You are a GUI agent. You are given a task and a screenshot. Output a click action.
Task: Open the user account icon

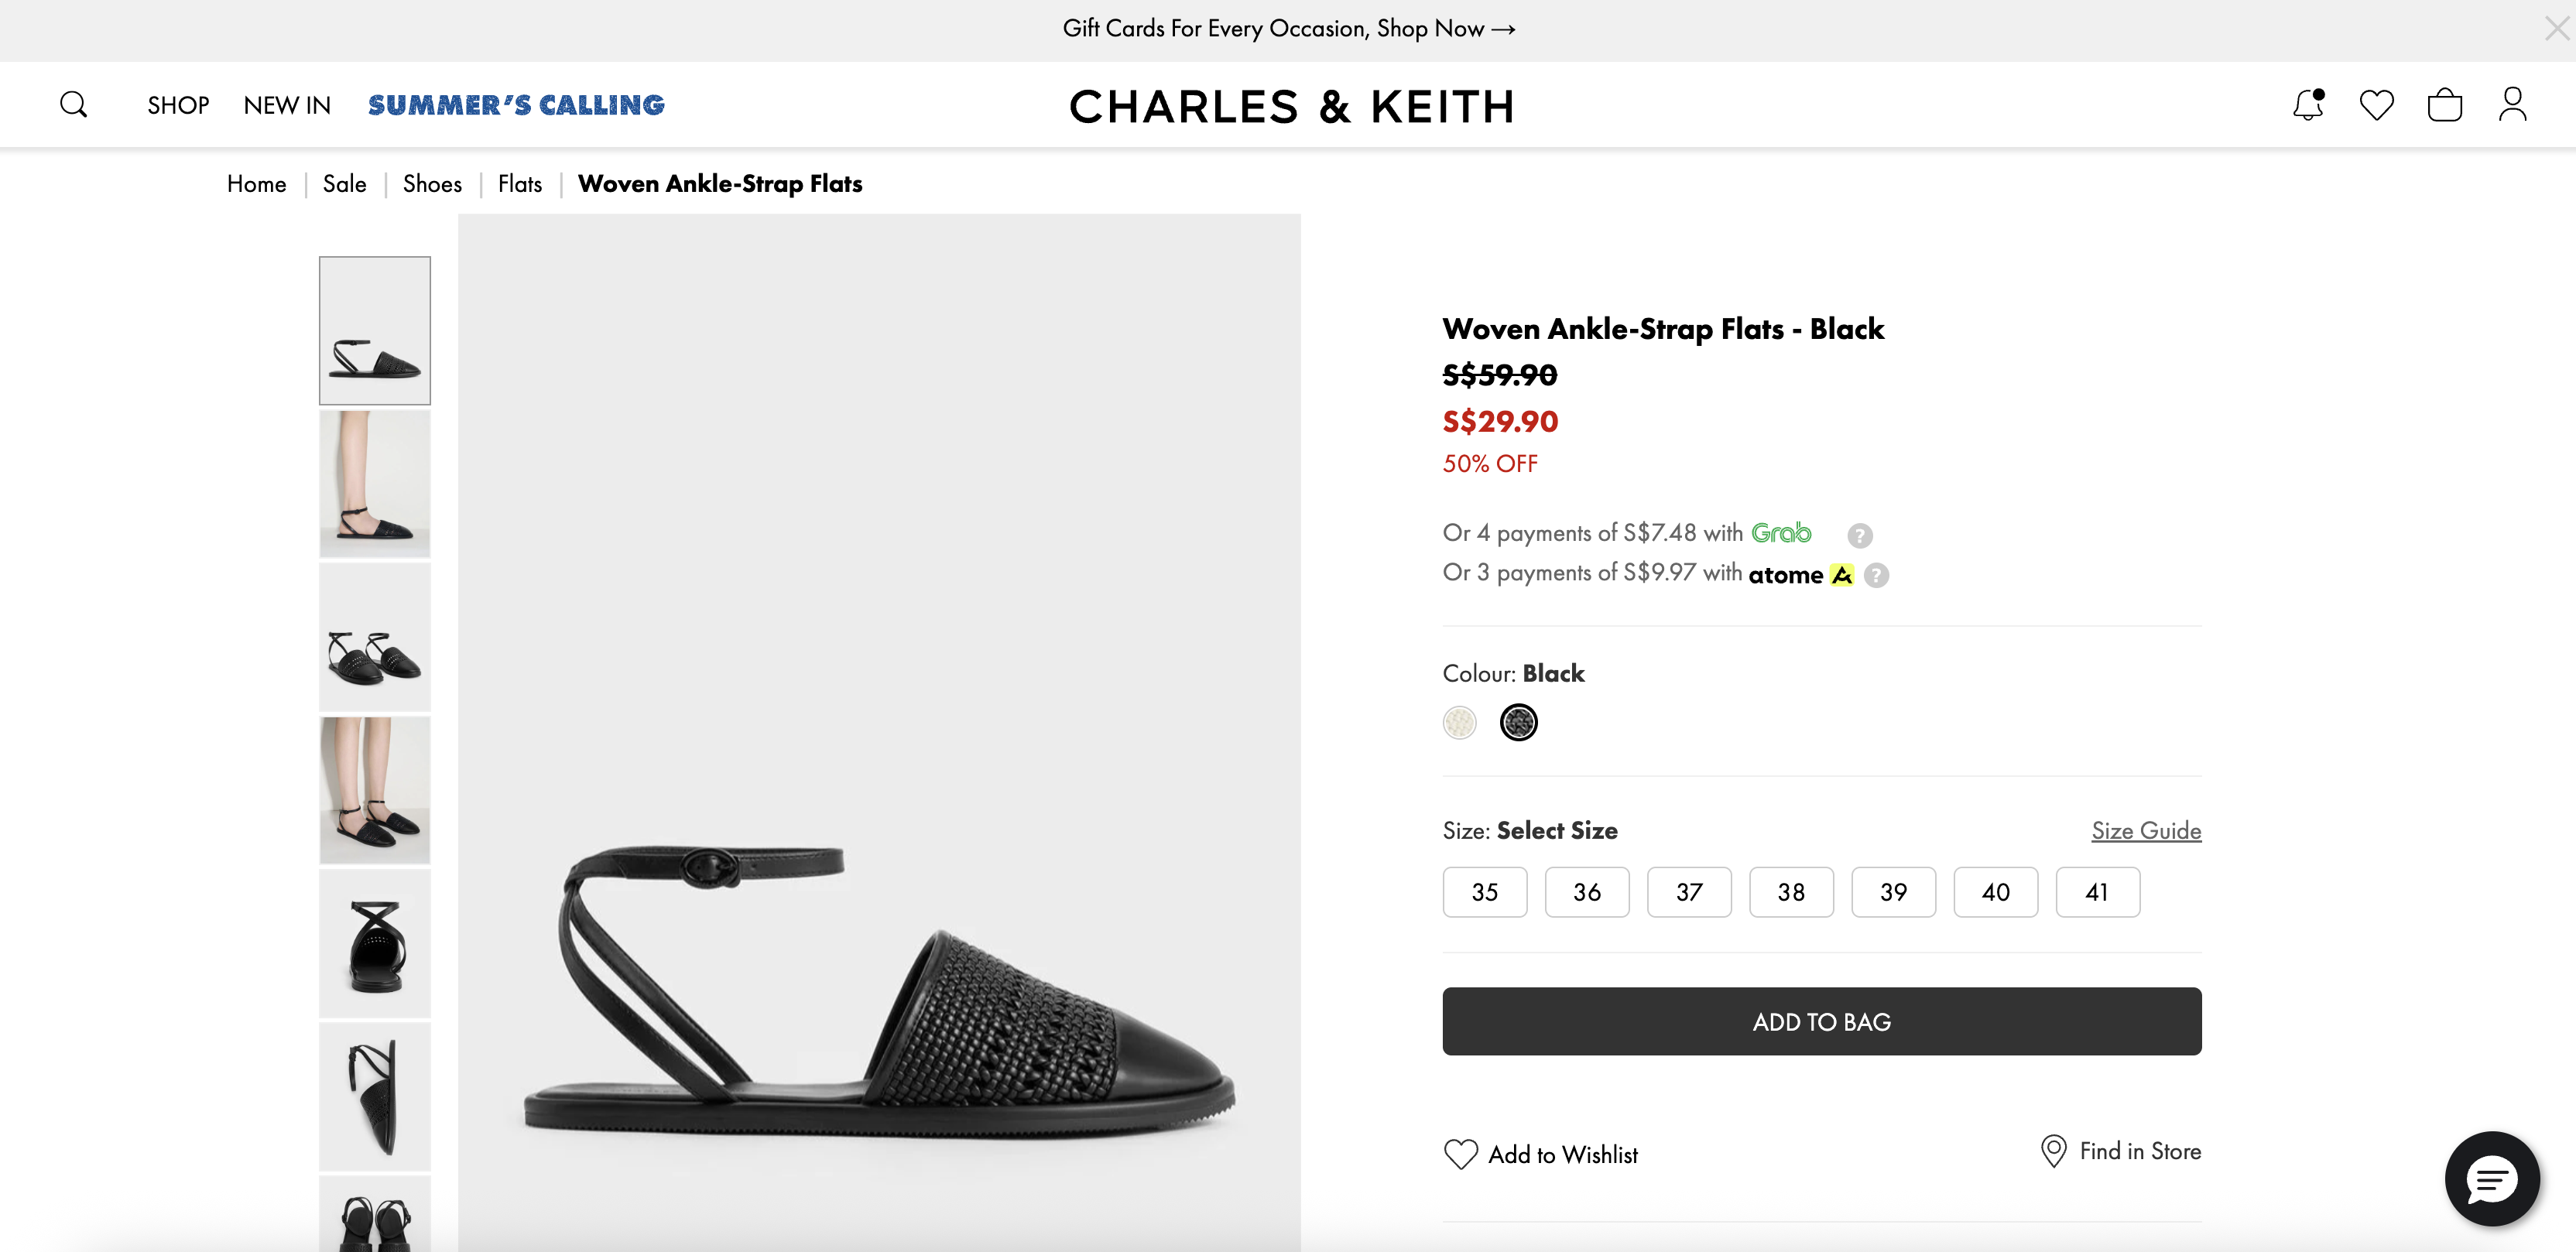2512,105
